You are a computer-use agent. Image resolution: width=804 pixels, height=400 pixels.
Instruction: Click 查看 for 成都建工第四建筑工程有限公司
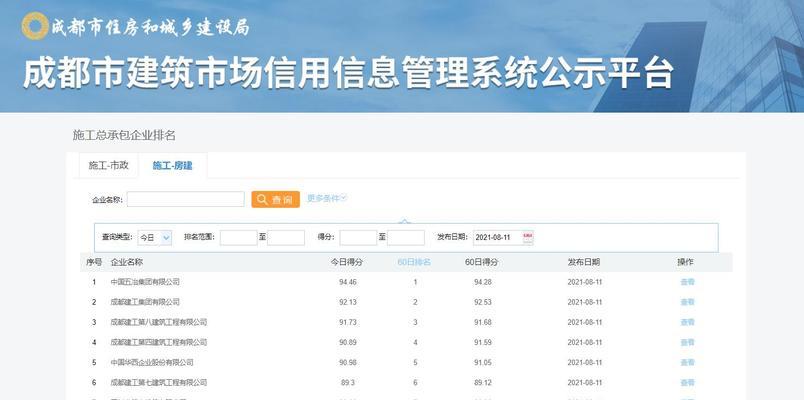687,342
